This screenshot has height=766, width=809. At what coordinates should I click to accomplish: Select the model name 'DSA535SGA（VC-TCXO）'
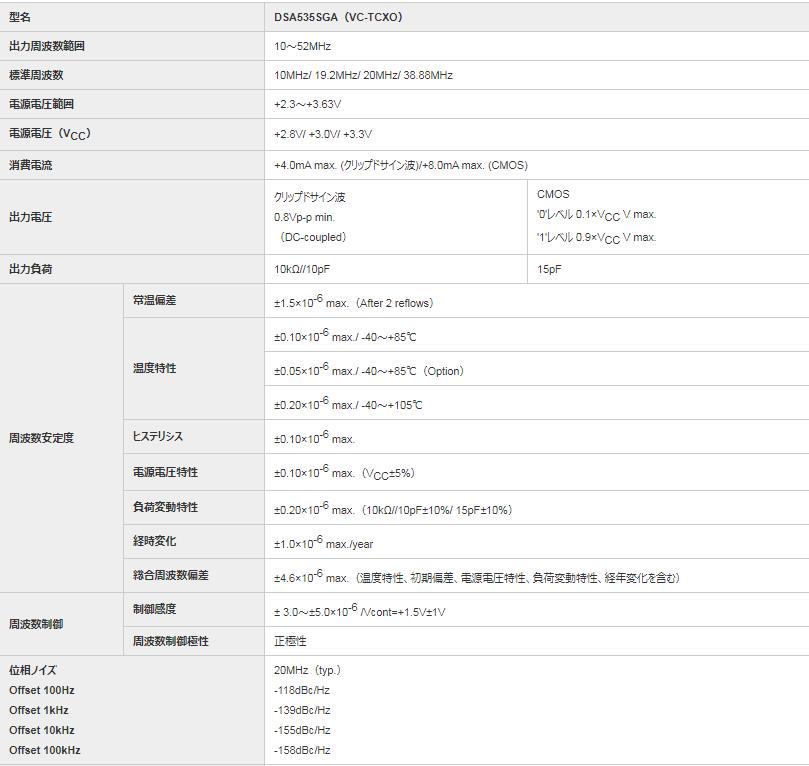click(x=338, y=17)
